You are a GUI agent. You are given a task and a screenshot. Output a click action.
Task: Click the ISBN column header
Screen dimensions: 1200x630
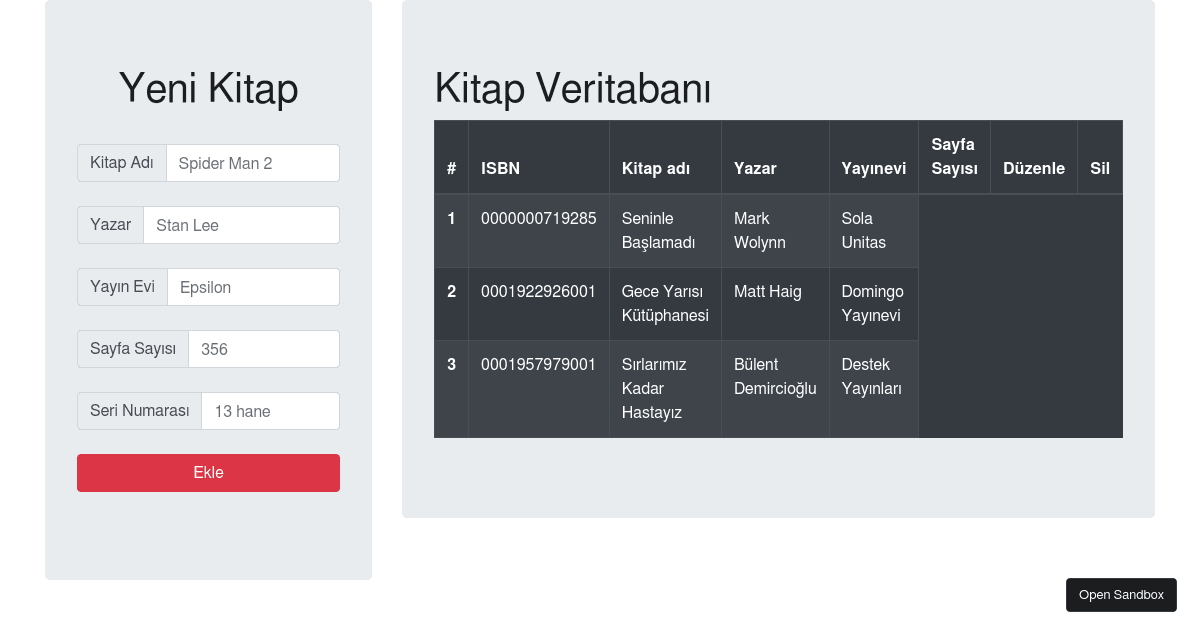pos(500,168)
